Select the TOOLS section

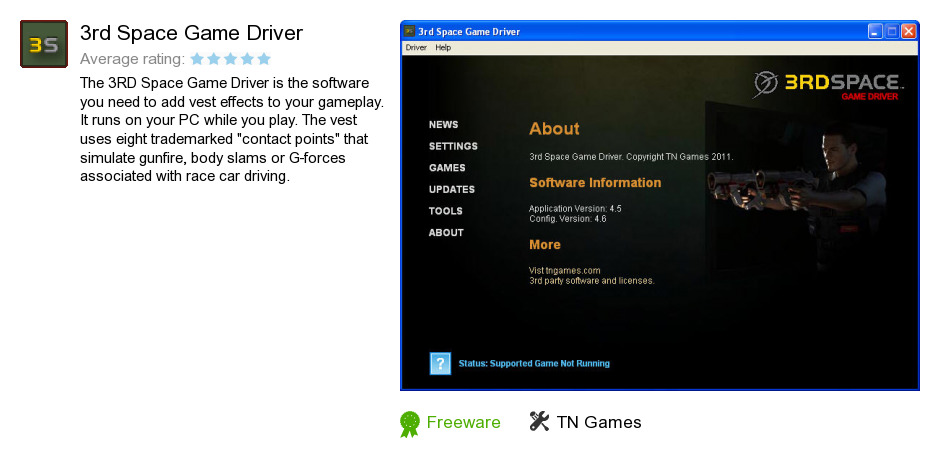pyautogui.click(x=445, y=211)
